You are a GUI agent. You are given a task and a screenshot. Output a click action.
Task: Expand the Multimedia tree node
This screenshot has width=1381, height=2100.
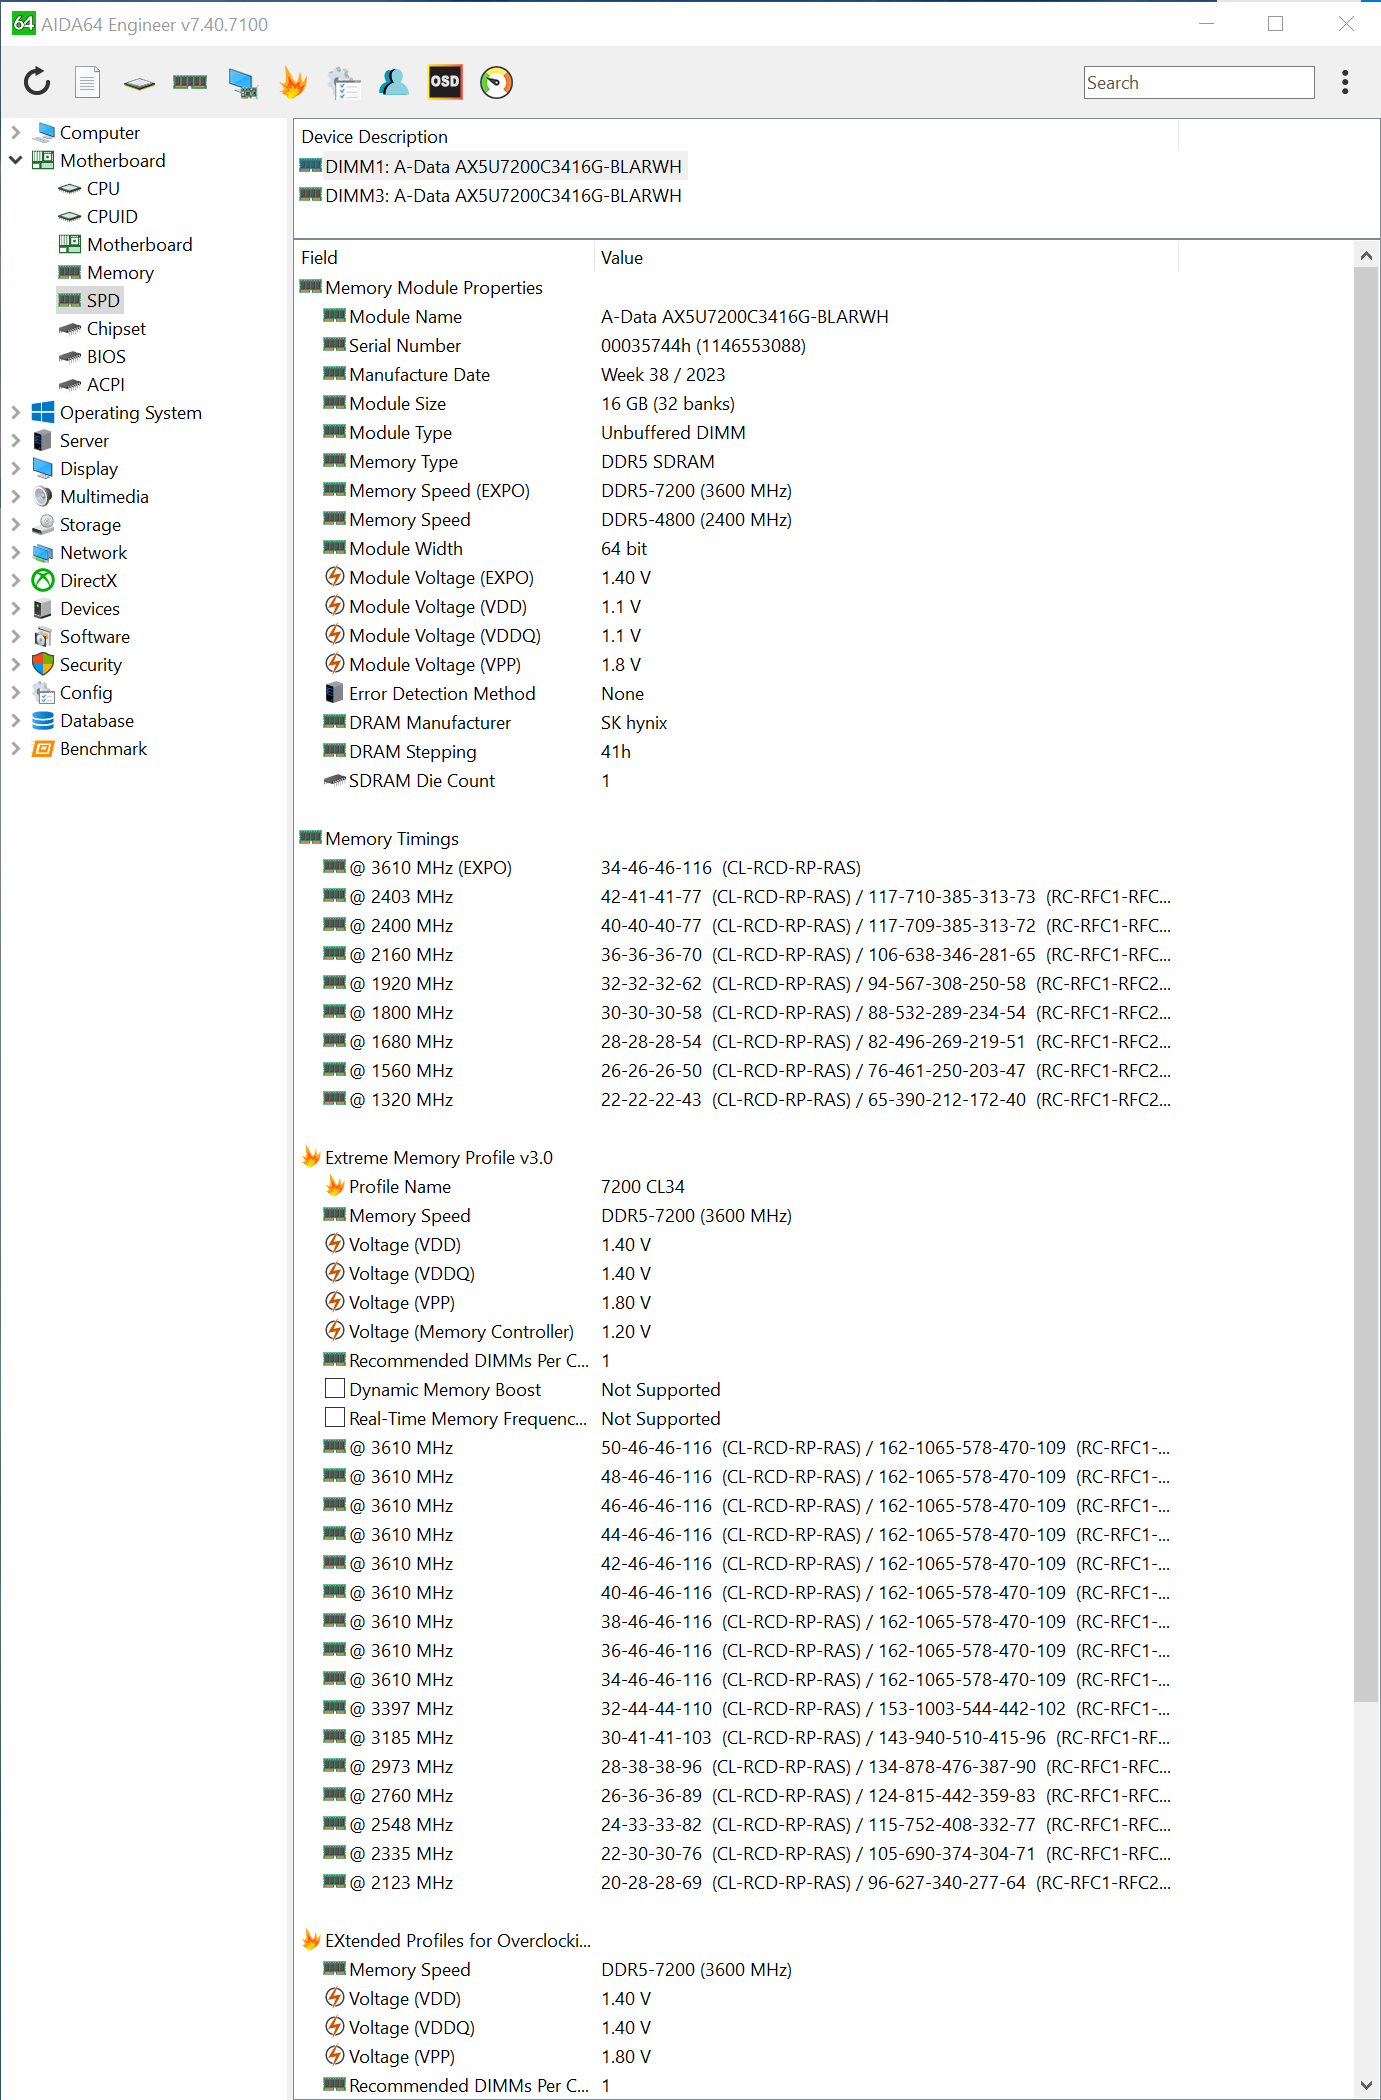click(15, 496)
